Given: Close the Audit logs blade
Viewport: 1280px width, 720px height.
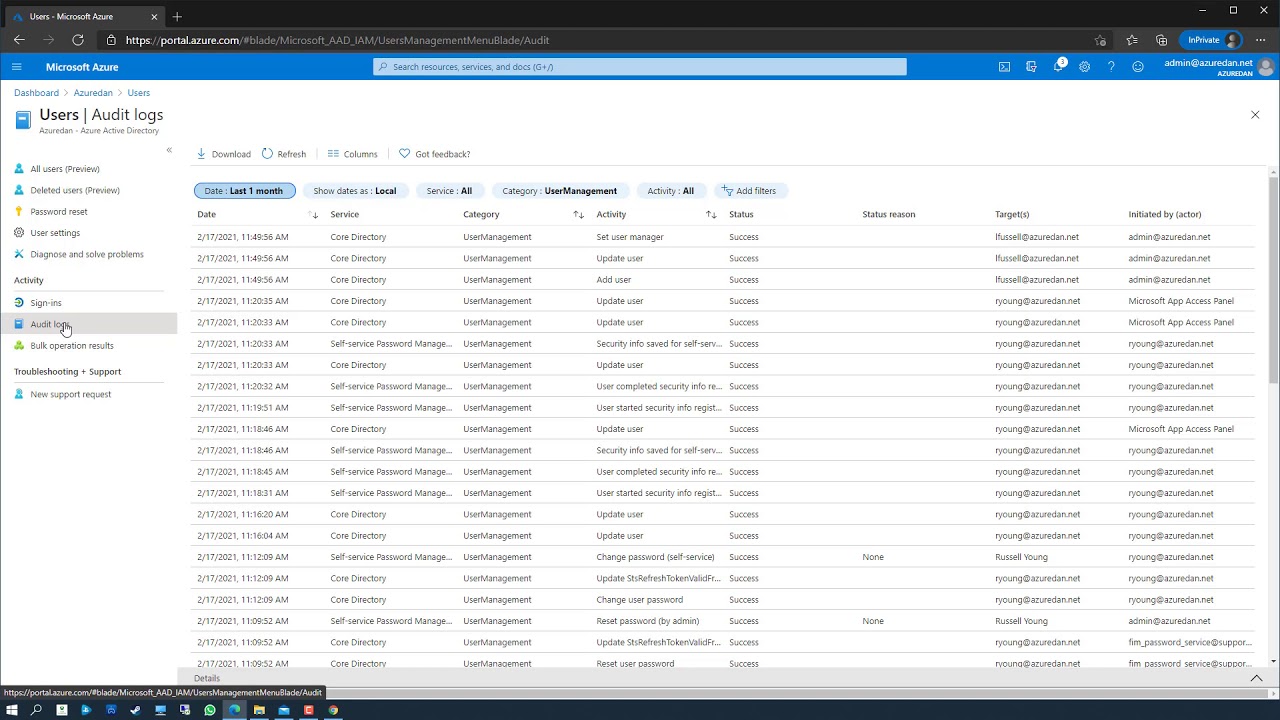Looking at the screenshot, I should (1255, 115).
